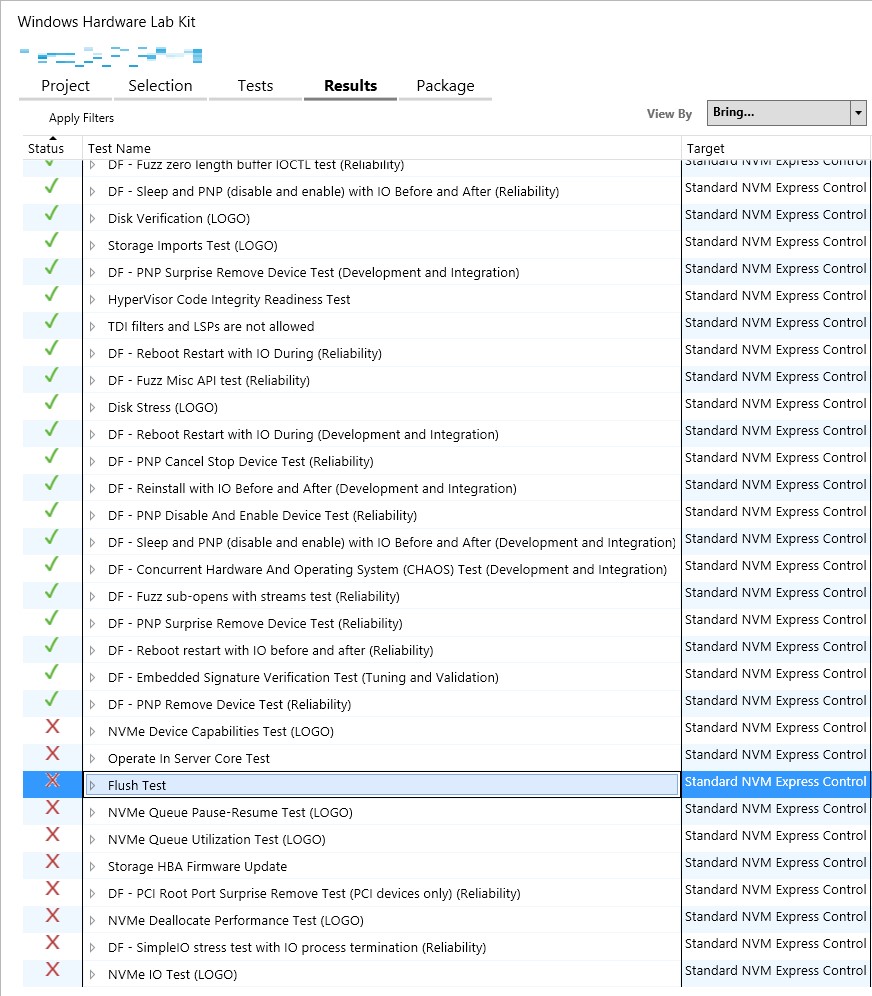Select 'NVMe Queue Pause-Resume Test (LOGO)' test name
The image size is (872, 996).
tap(230, 812)
